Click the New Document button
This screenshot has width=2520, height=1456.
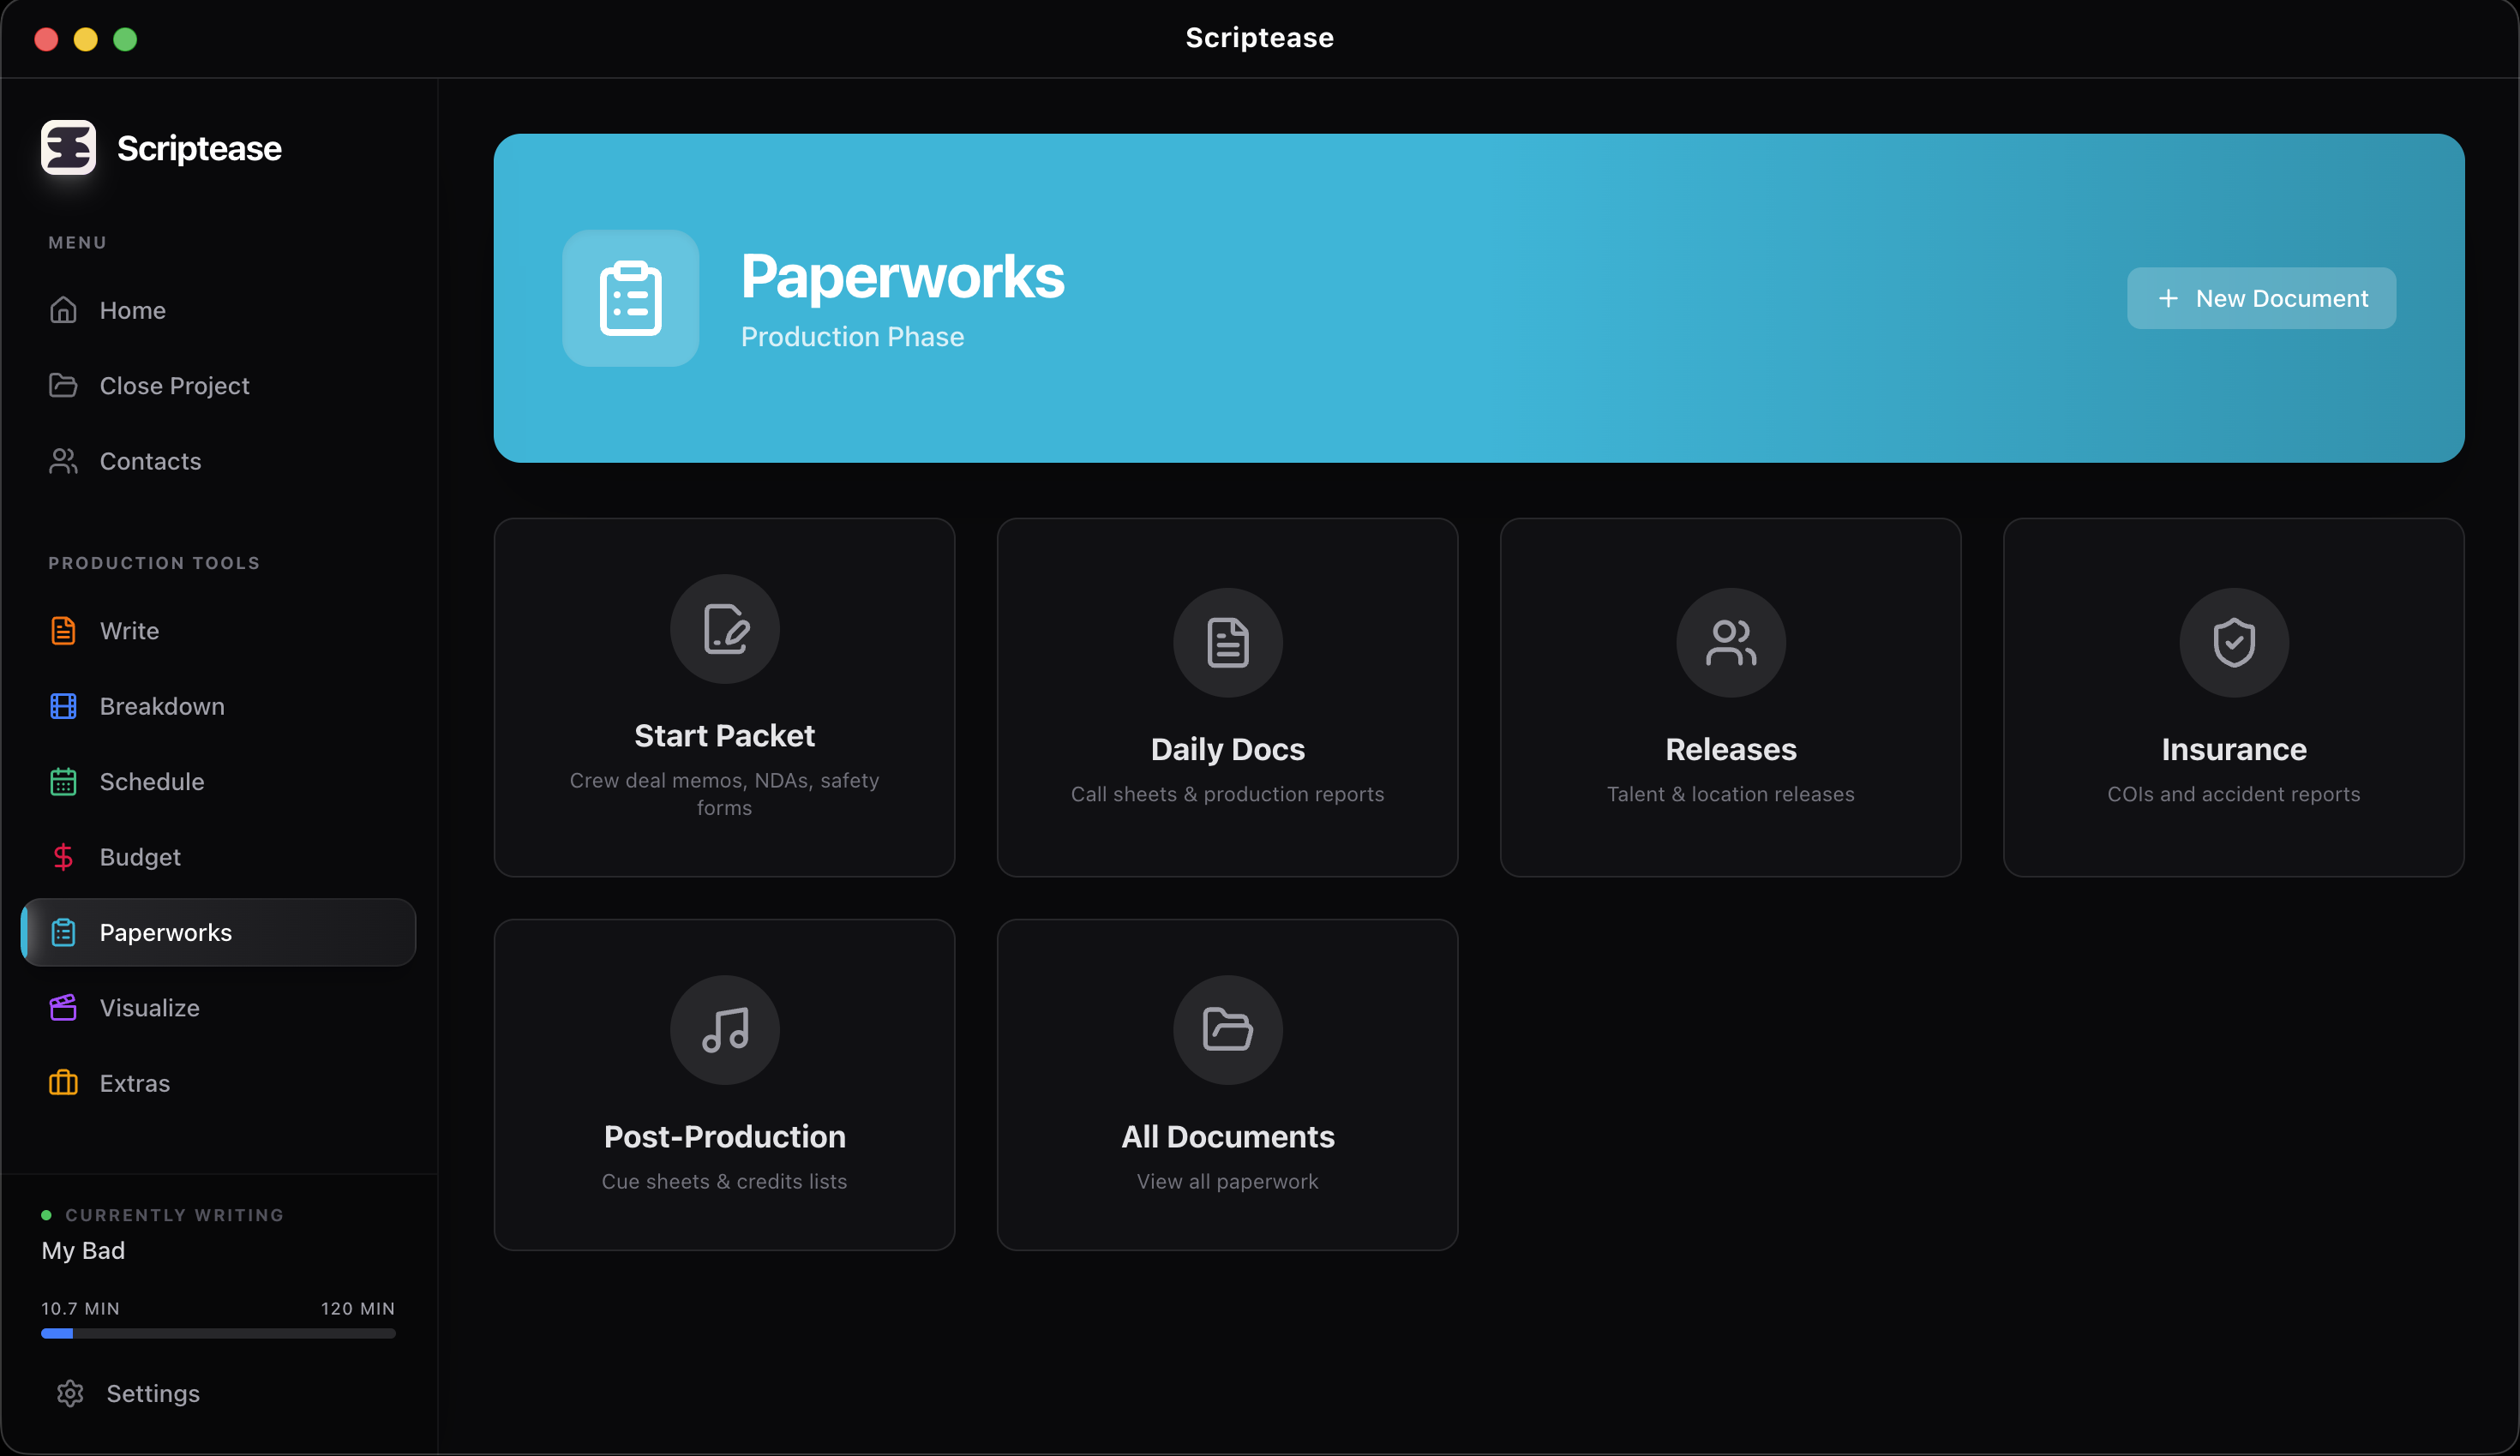tap(2261, 297)
